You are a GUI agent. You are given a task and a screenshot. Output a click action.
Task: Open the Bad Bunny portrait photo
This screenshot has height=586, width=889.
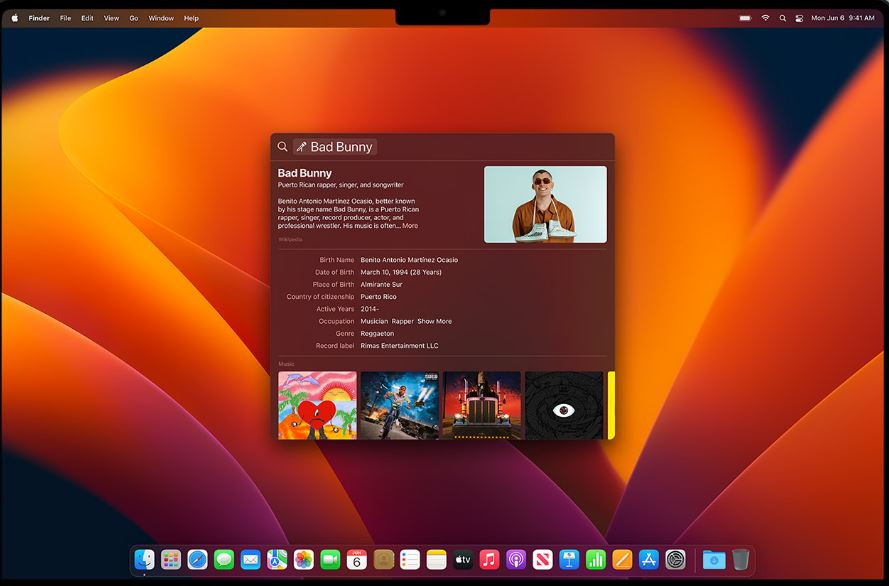(545, 205)
